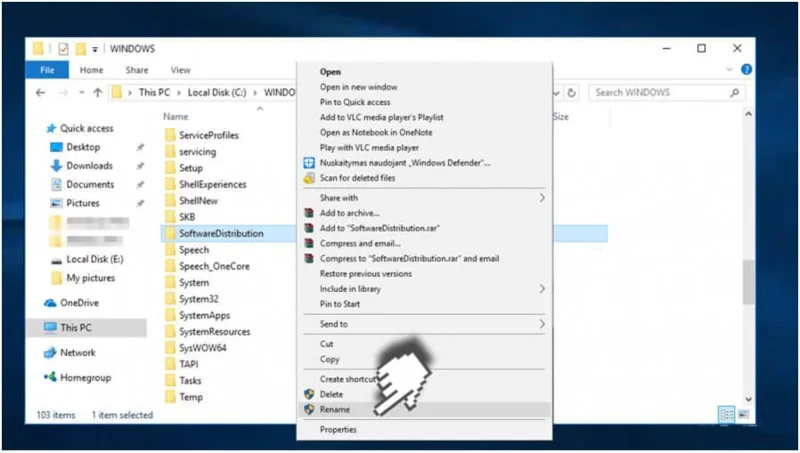The image size is (800, 453).
Task: Switch to the Share ribbon tab
Action: pos(137,70)
